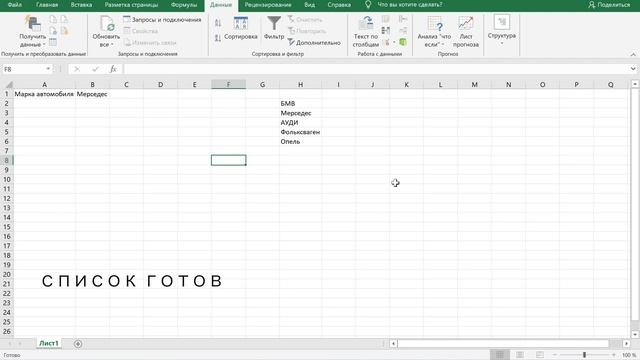This screenshot has width=640, height=360.
Task: Open the Формулы tab
Action: tap(184, 5)
